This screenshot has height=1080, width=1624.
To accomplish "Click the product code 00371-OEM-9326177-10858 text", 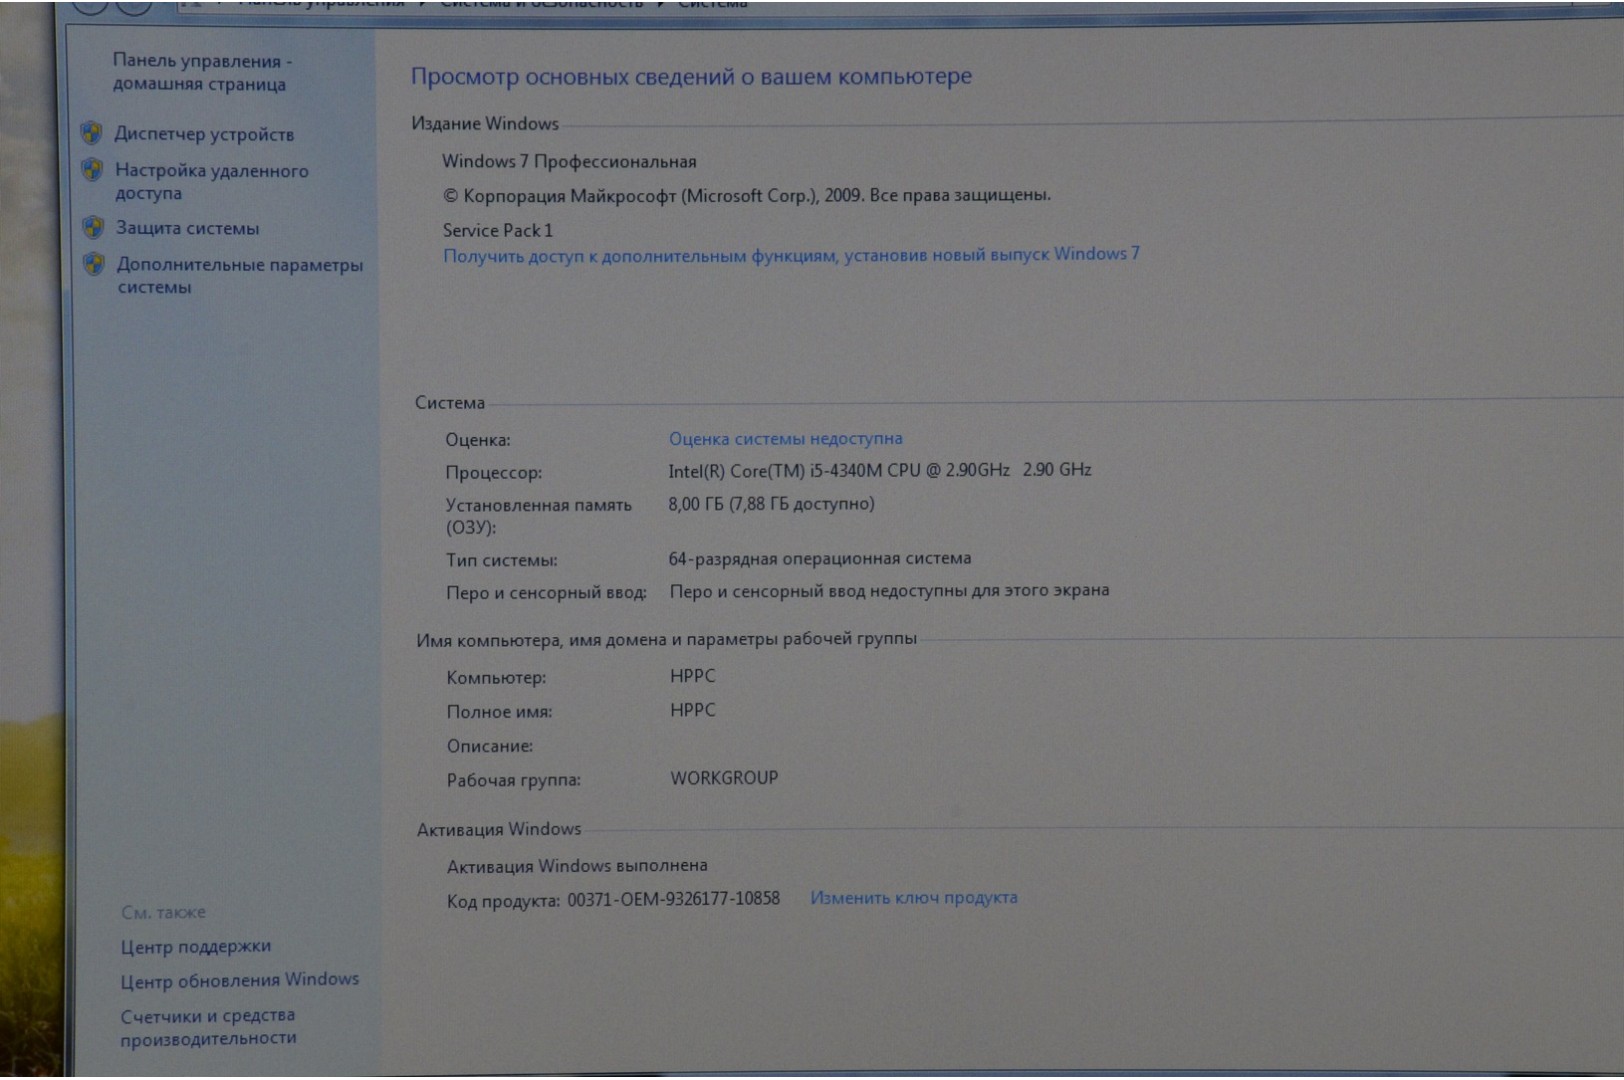I will coord(673,899).
